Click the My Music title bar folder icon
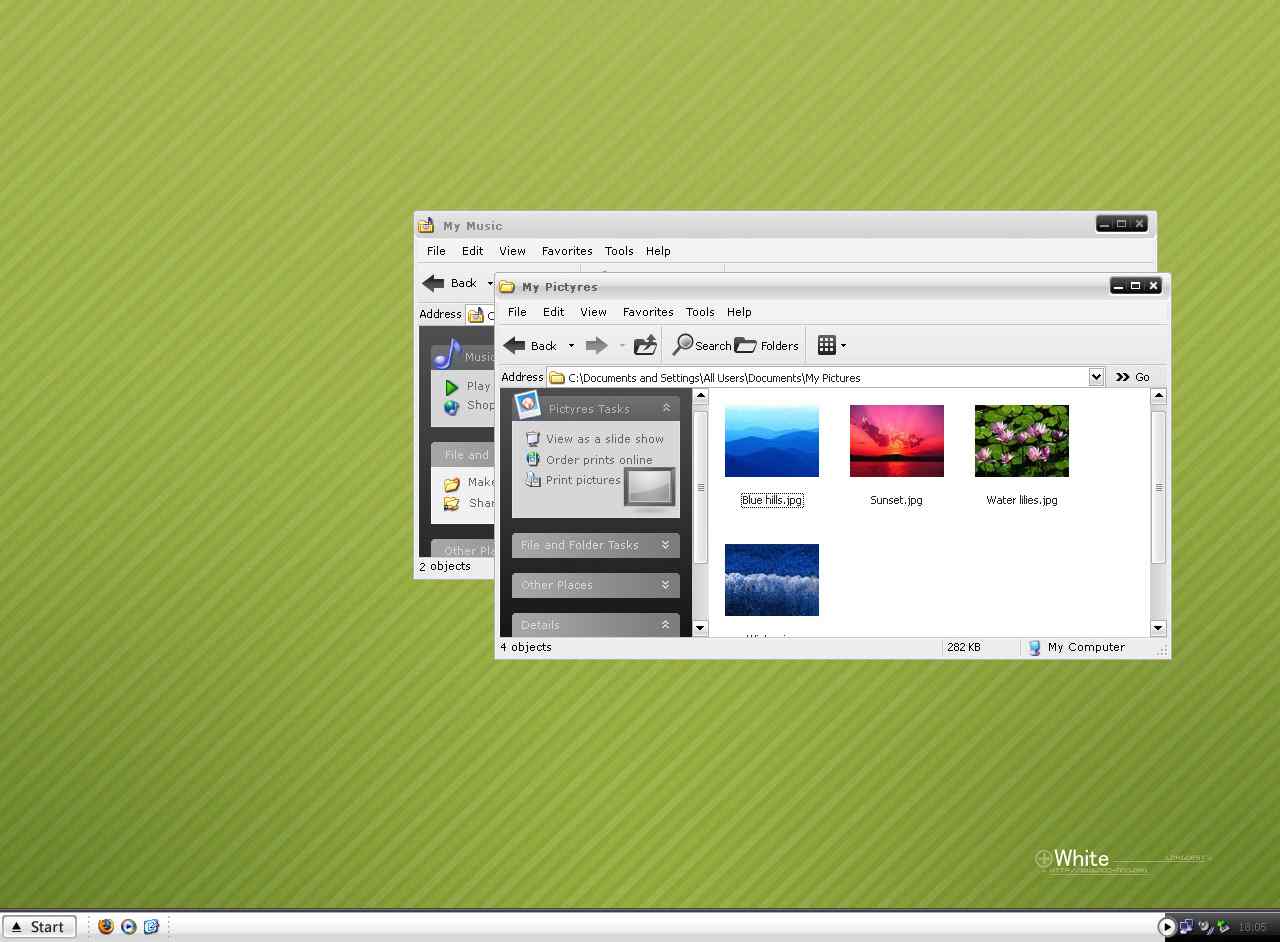The height and width of the screenshot is (942, 1280). tap(426, 225)
